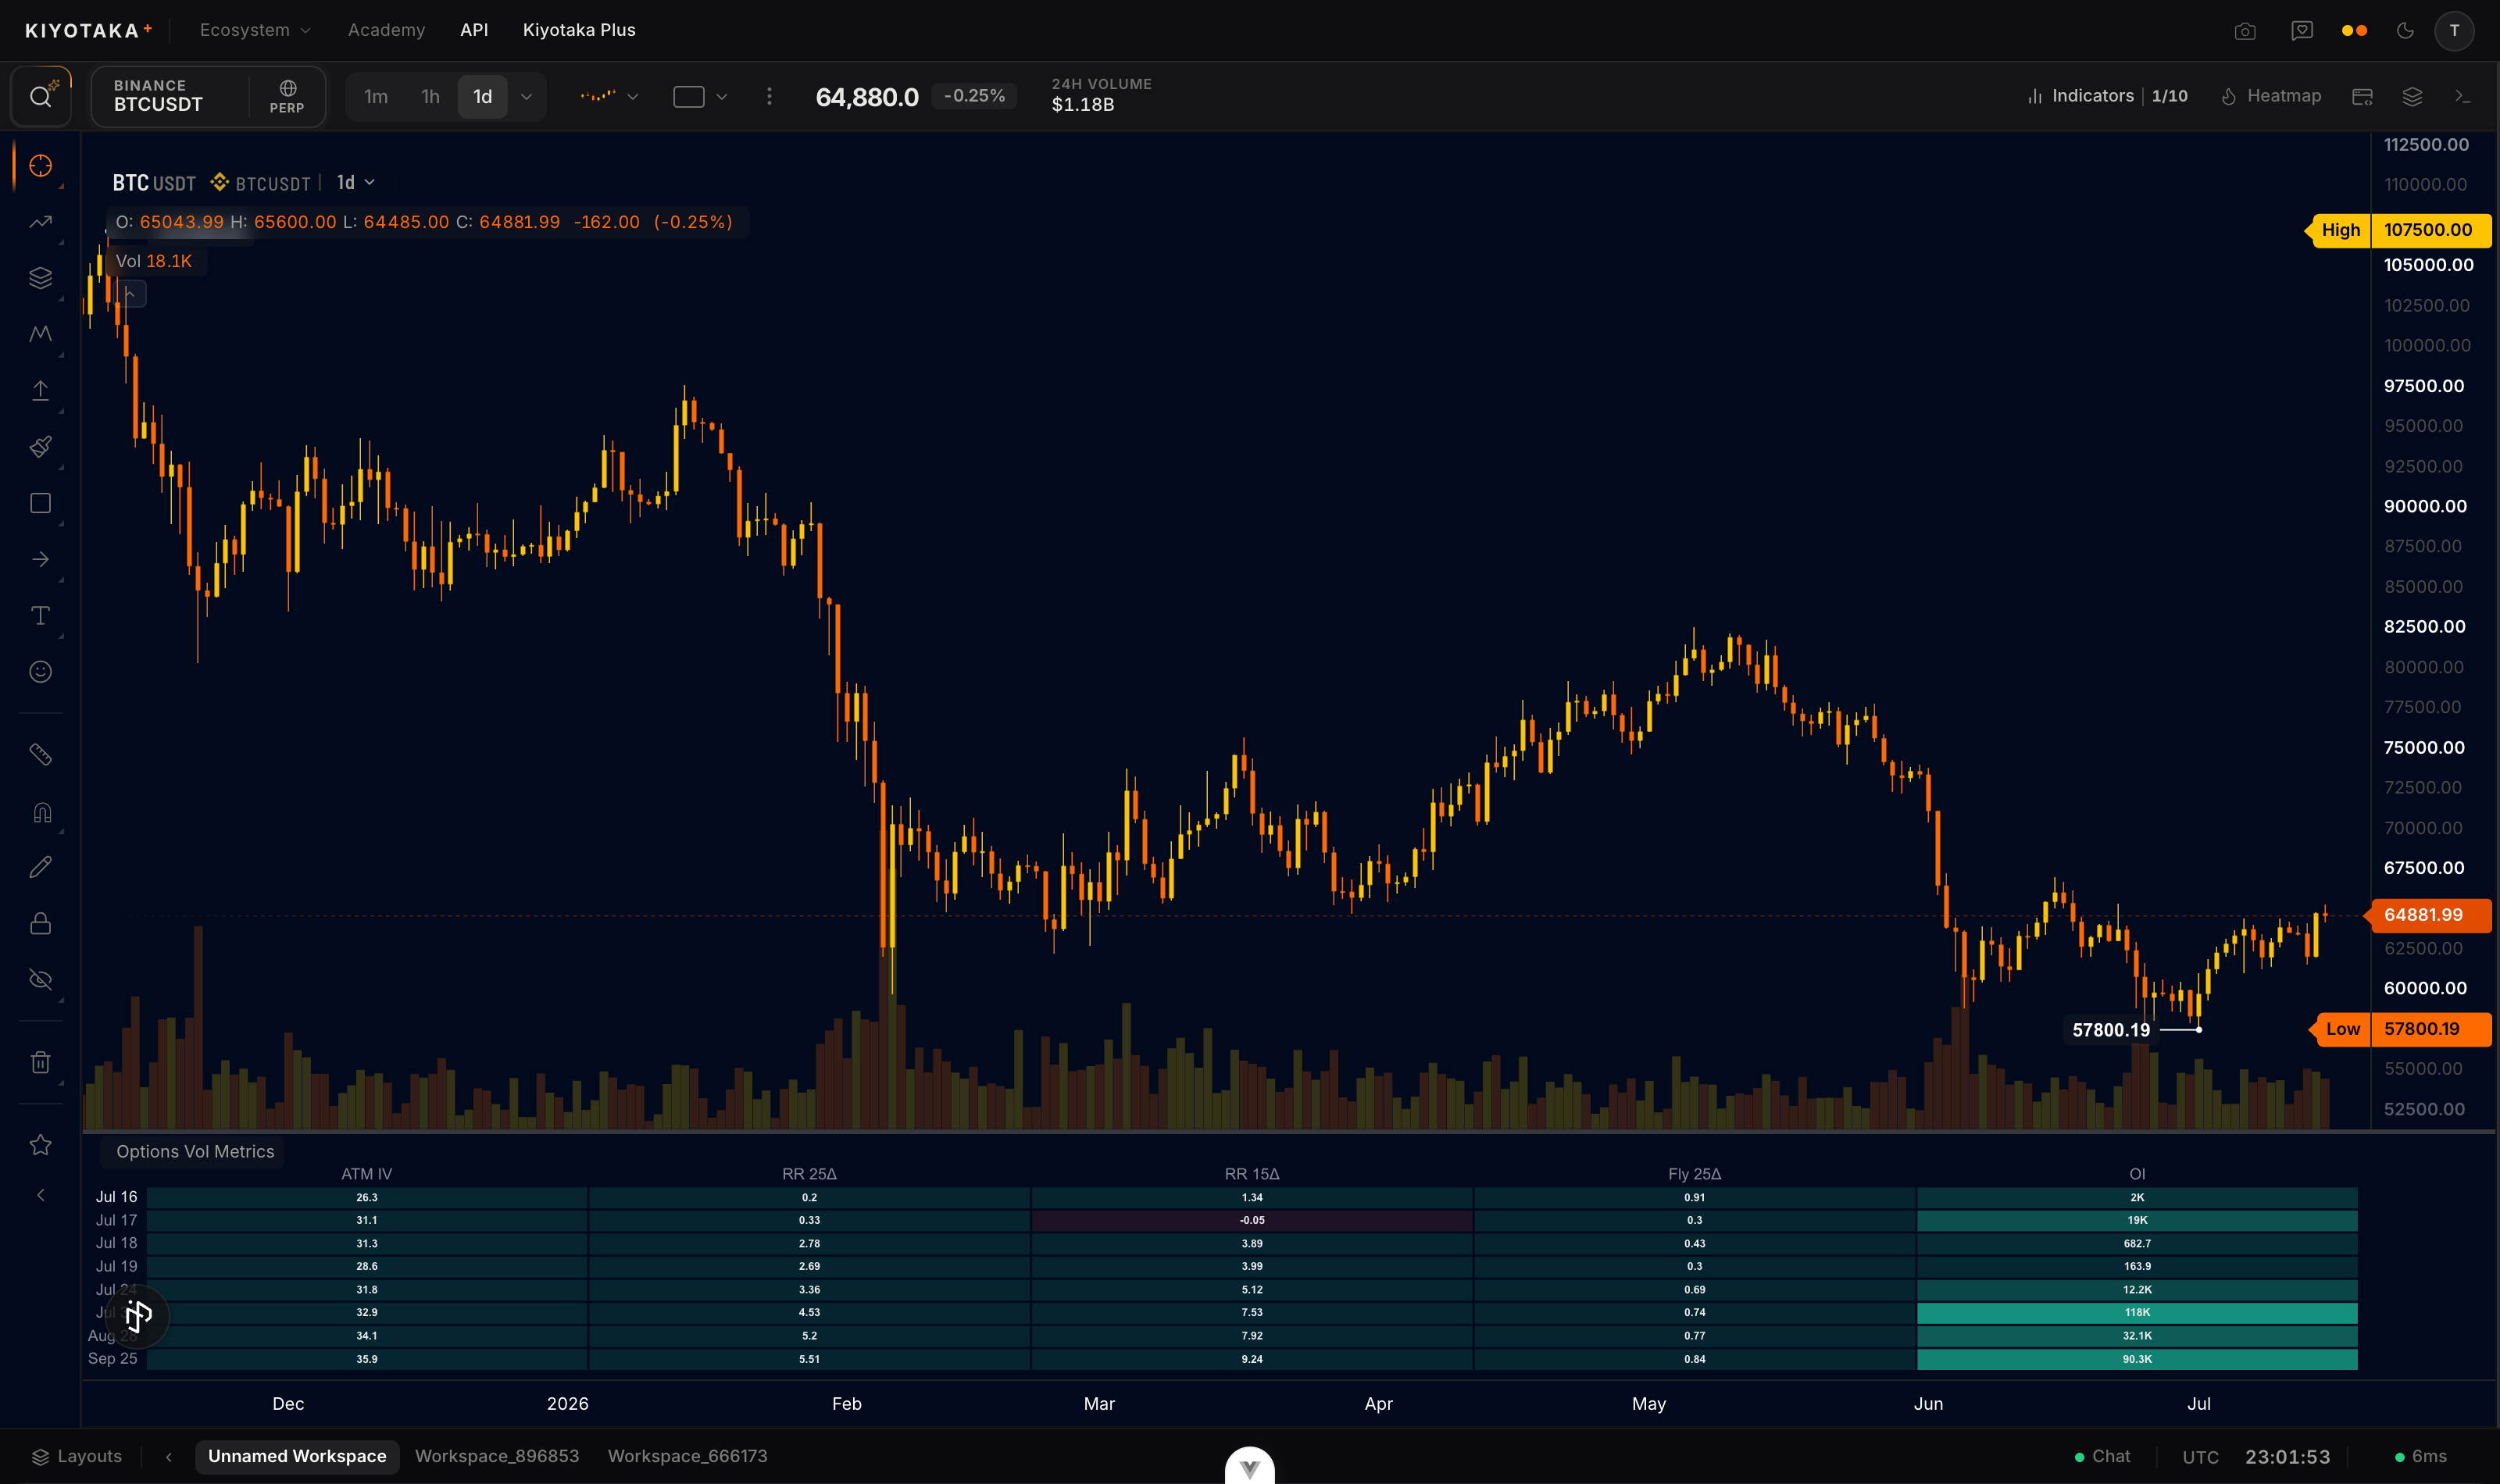Open the Layouts menu

point(77,1456)
